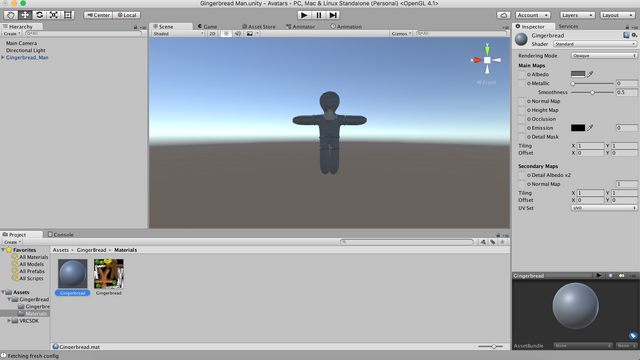Image resolution: width=640 pixels, height=360 pixels.
Task: Pick Albedo color with eyedropper icon
Action: coord(590,74)
